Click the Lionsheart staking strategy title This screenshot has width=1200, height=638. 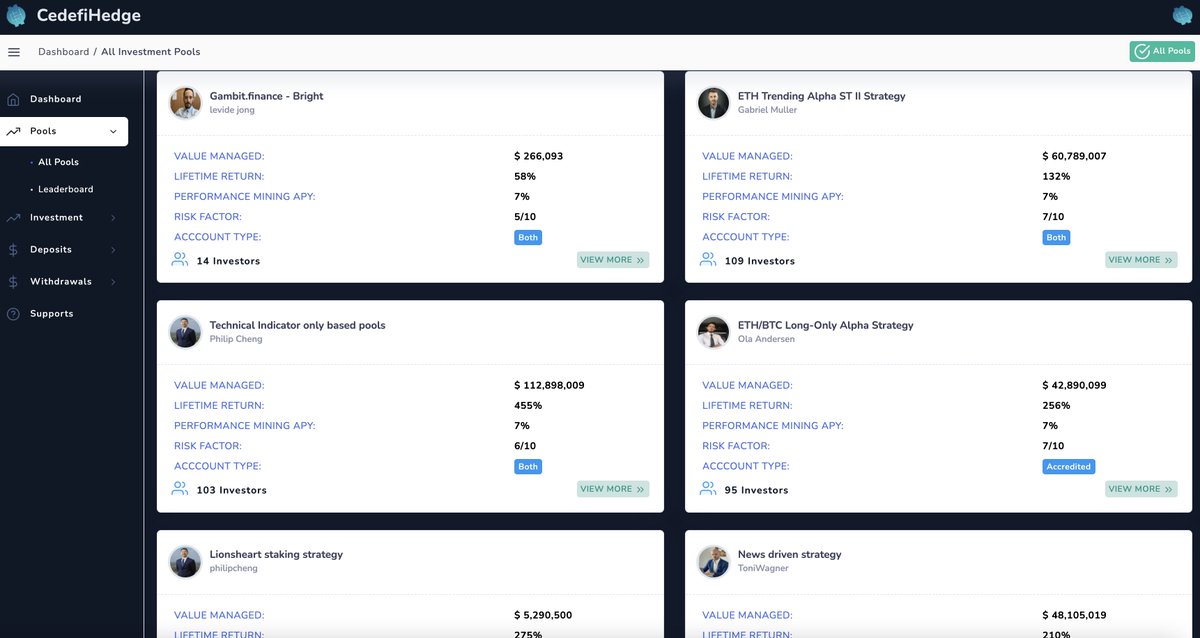276,554
